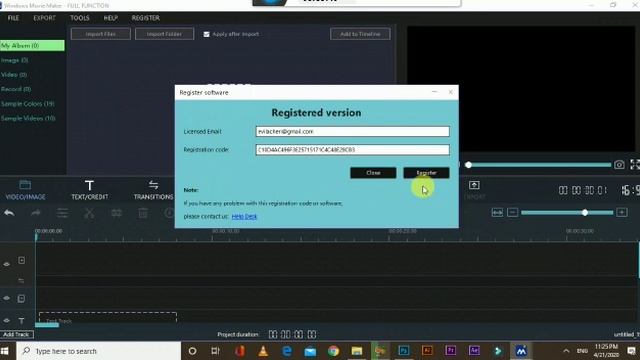The image size is (640, 360).
Task: Click the trash delete icon
Action: point(143,213)
